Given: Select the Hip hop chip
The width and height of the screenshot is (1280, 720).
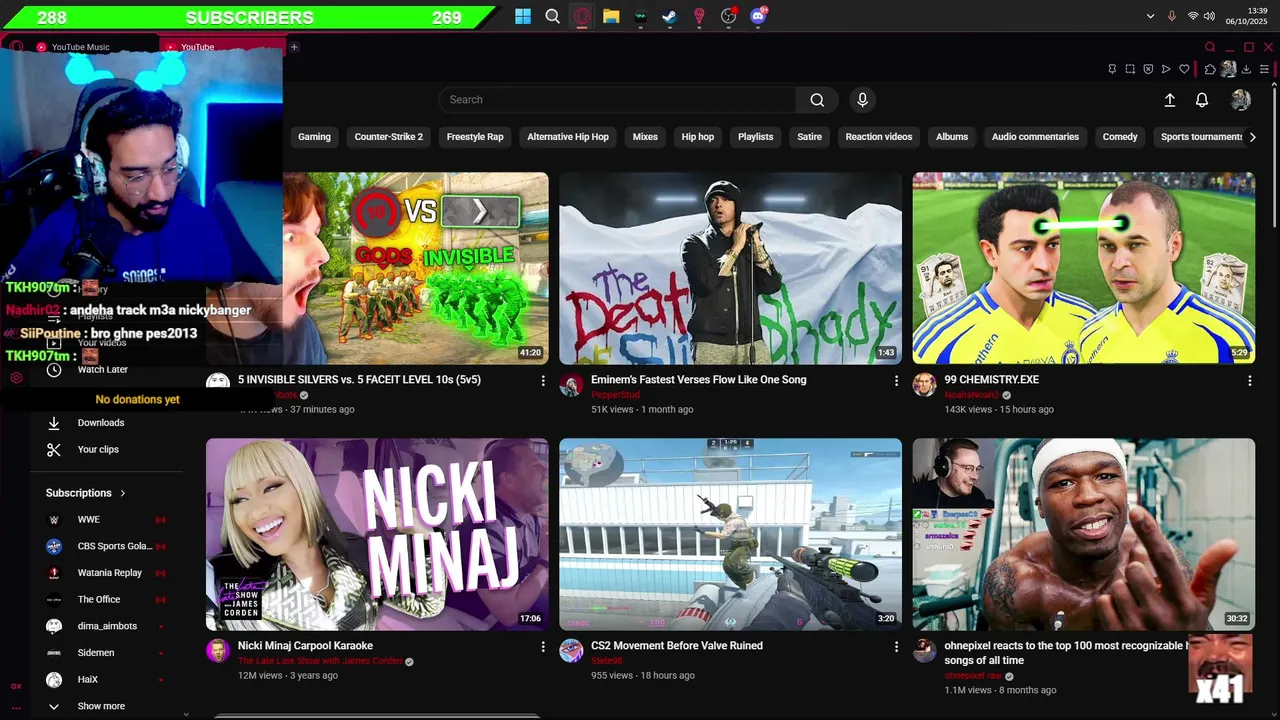Looking at the screenshot, I should [698, 137].
